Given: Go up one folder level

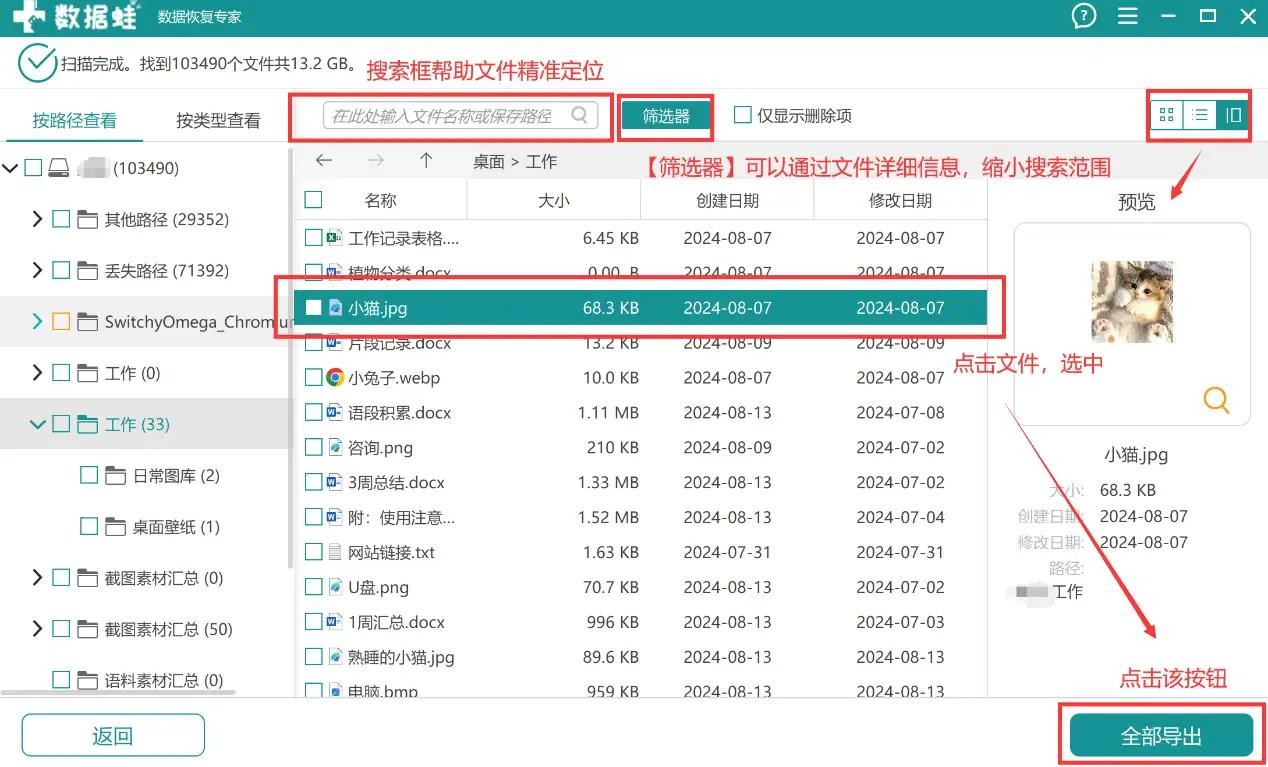Looking at the screenshot, I should coord(426,161).
